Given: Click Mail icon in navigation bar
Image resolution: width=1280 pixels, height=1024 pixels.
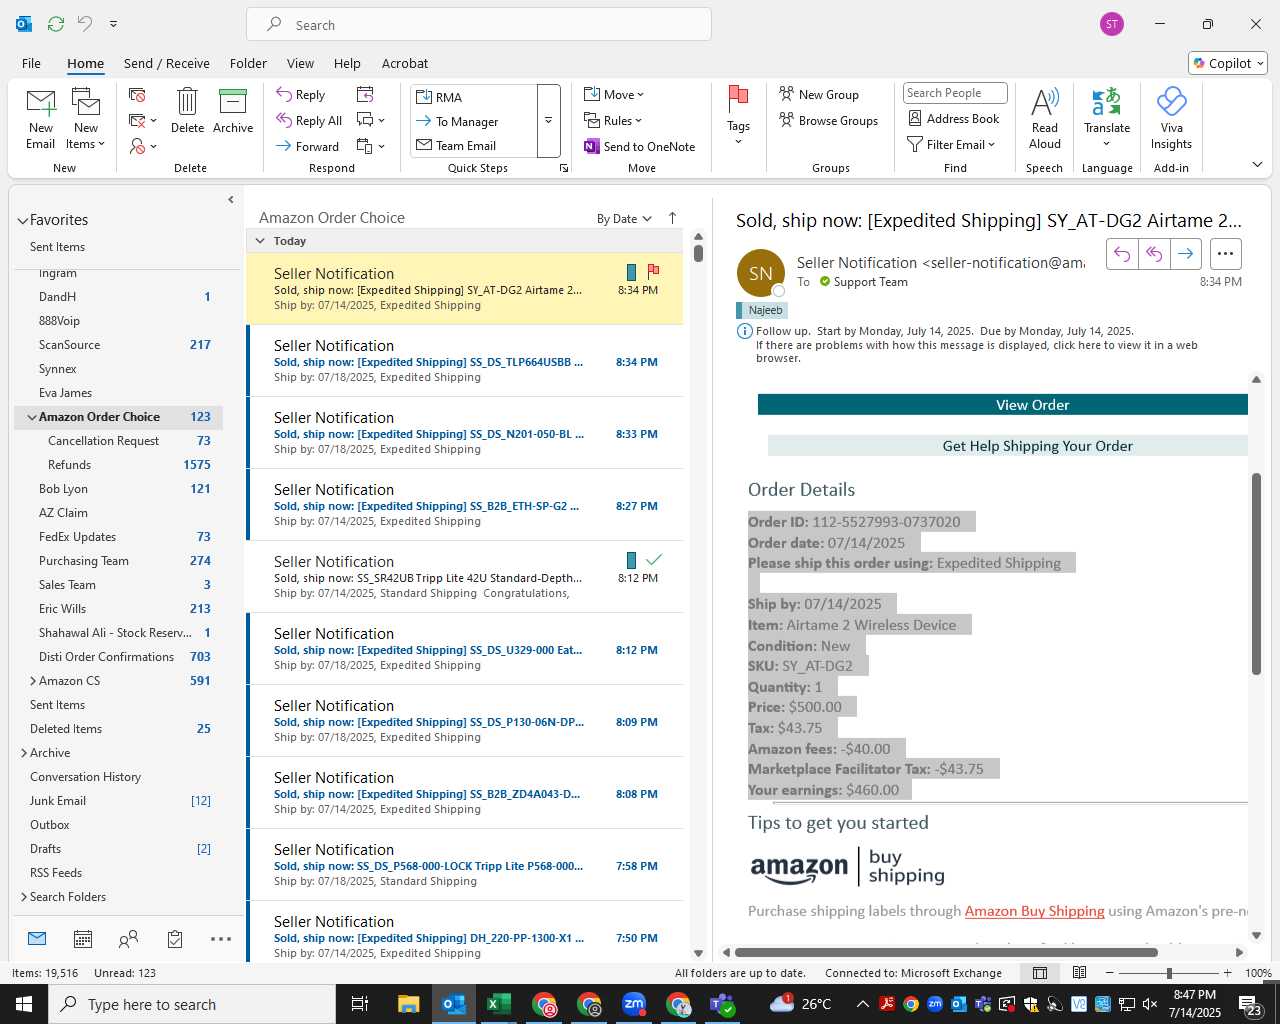Looking at the screenshot, I should [x=37, y=938].
